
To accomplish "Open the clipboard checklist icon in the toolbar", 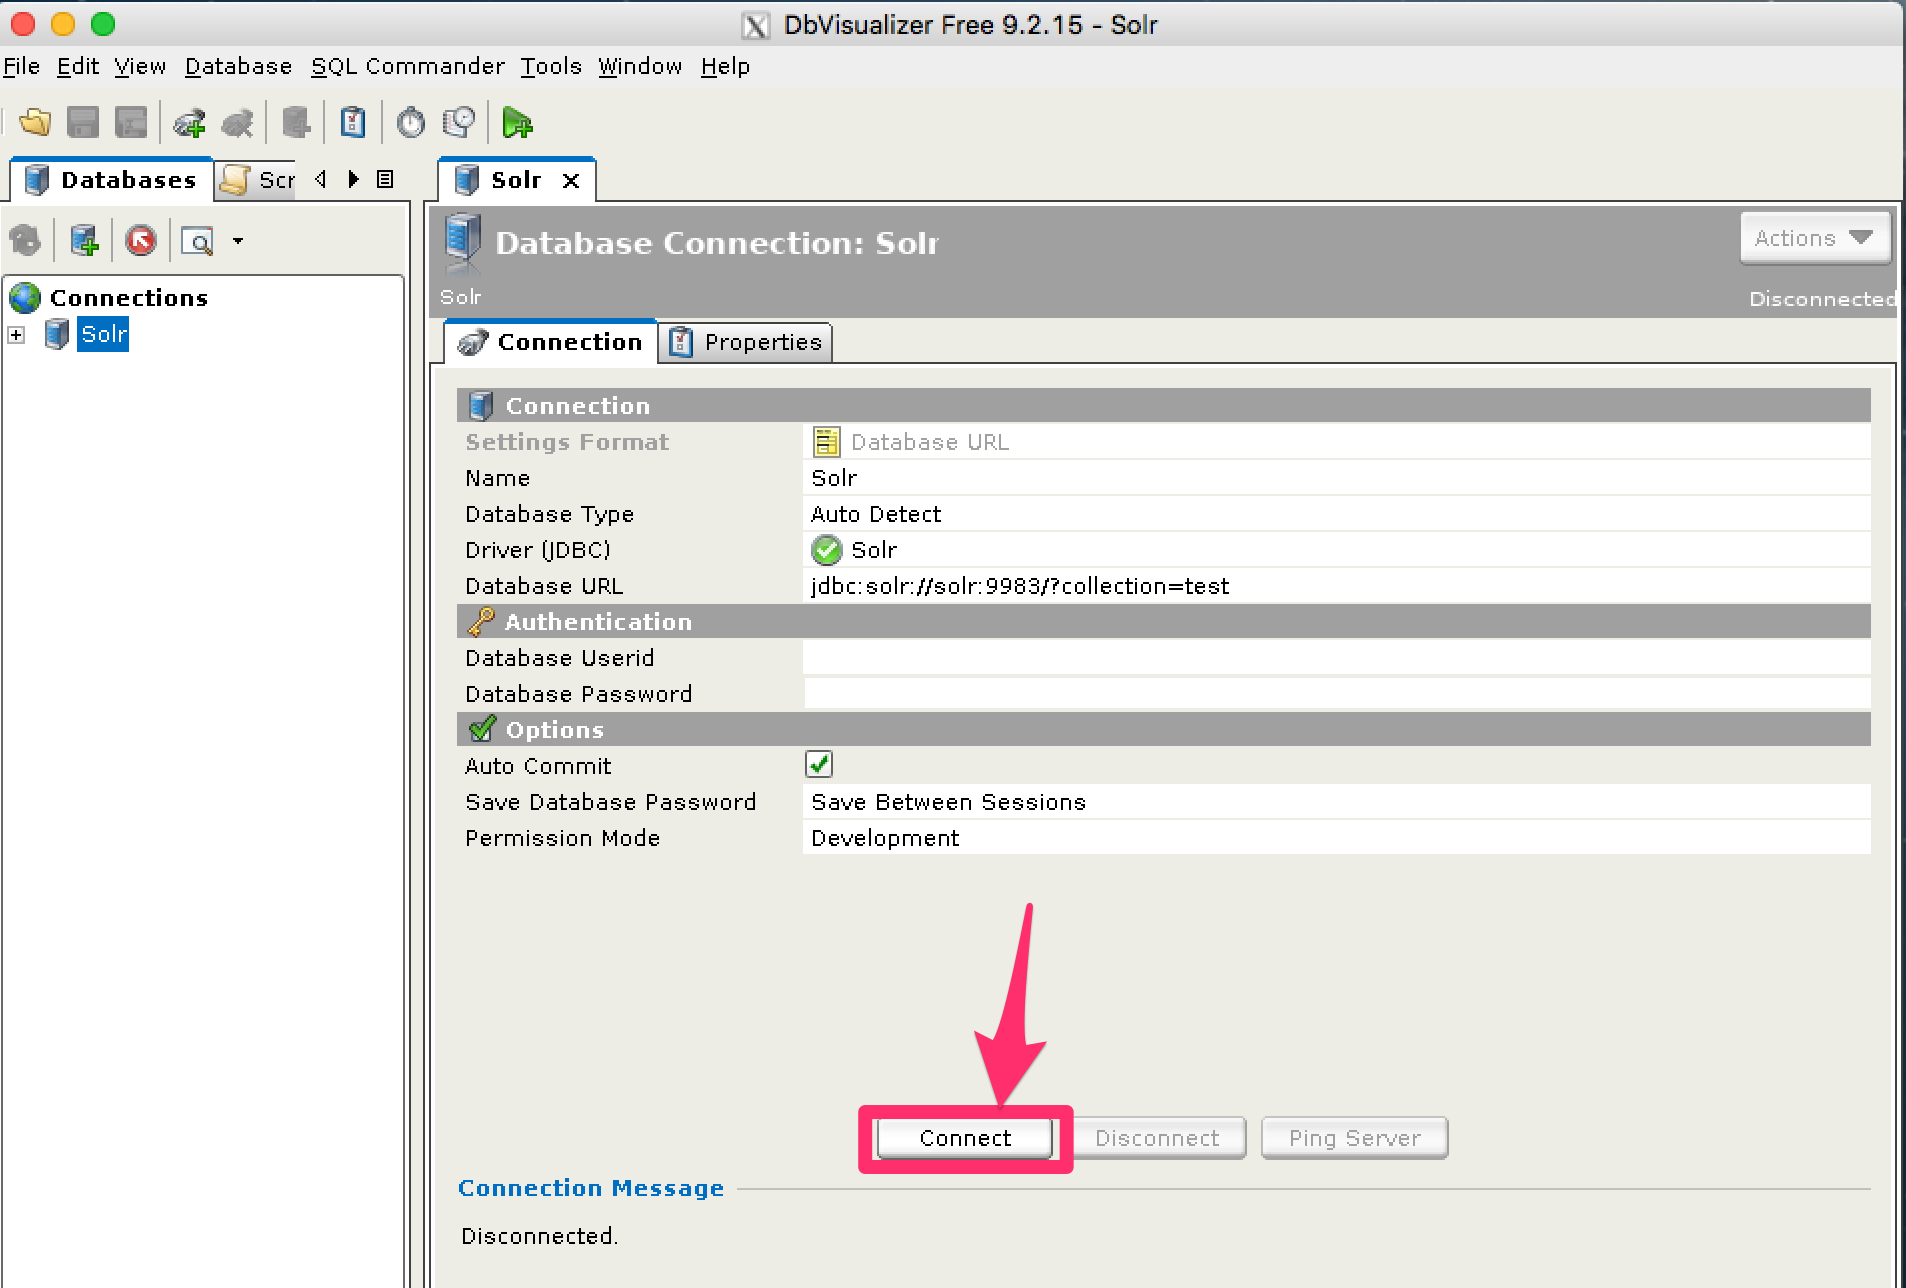I will [353, 123].
